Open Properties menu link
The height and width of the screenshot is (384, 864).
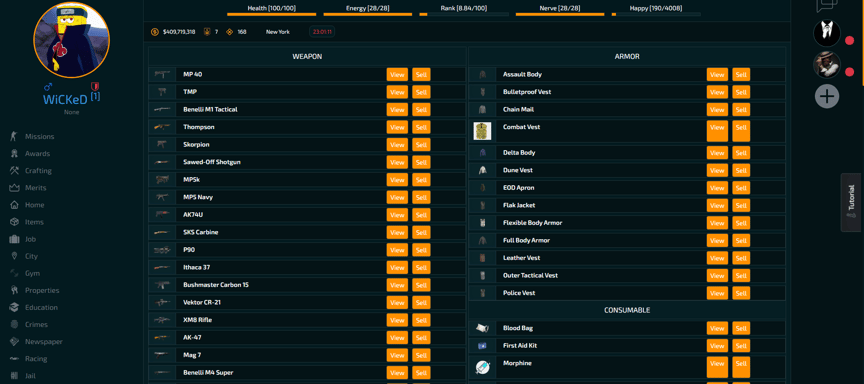point(42,290)
